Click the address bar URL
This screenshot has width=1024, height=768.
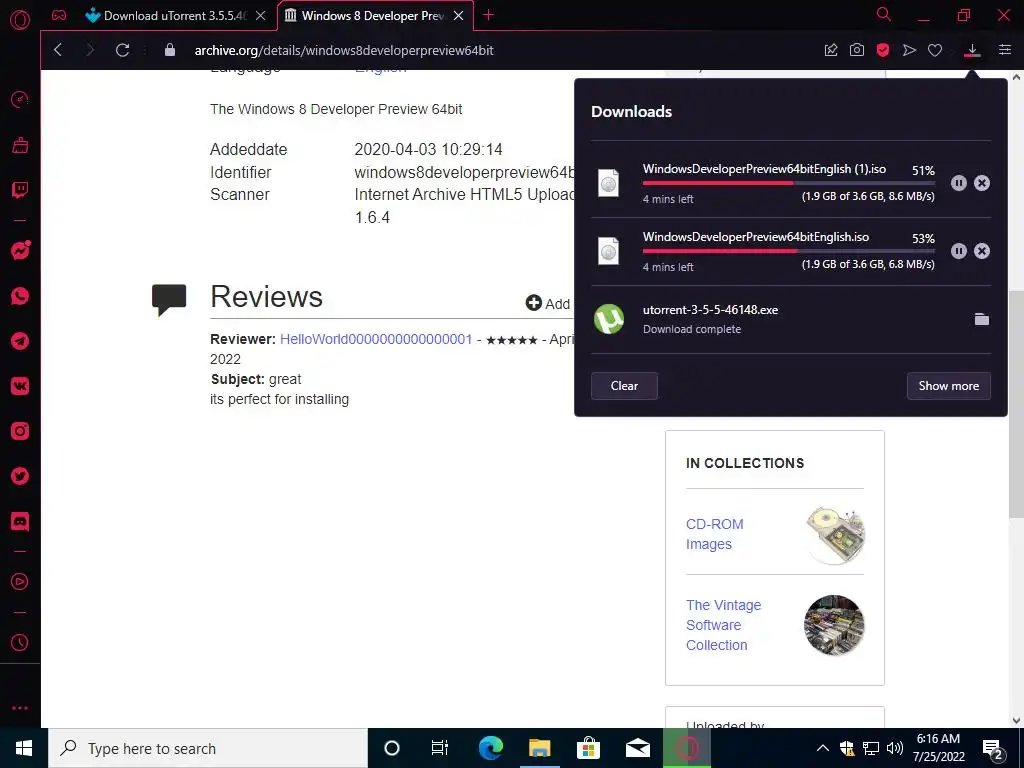(344, 50)
